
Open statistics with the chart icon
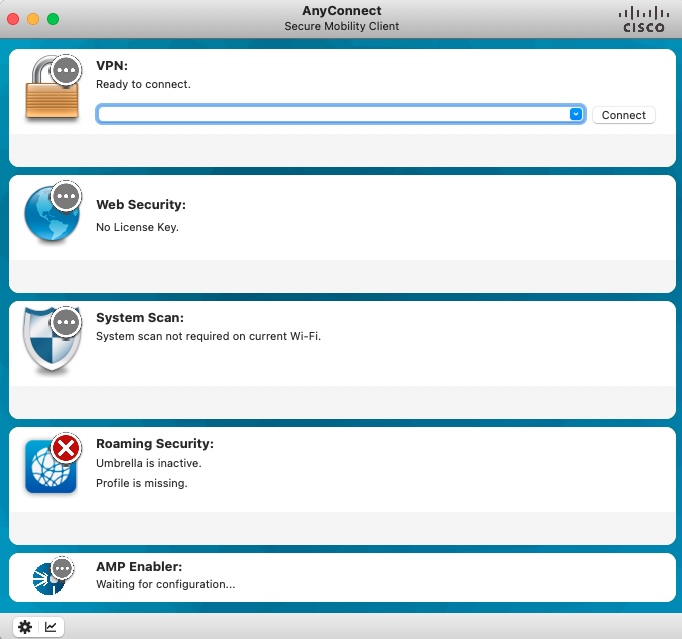[50, 627]
